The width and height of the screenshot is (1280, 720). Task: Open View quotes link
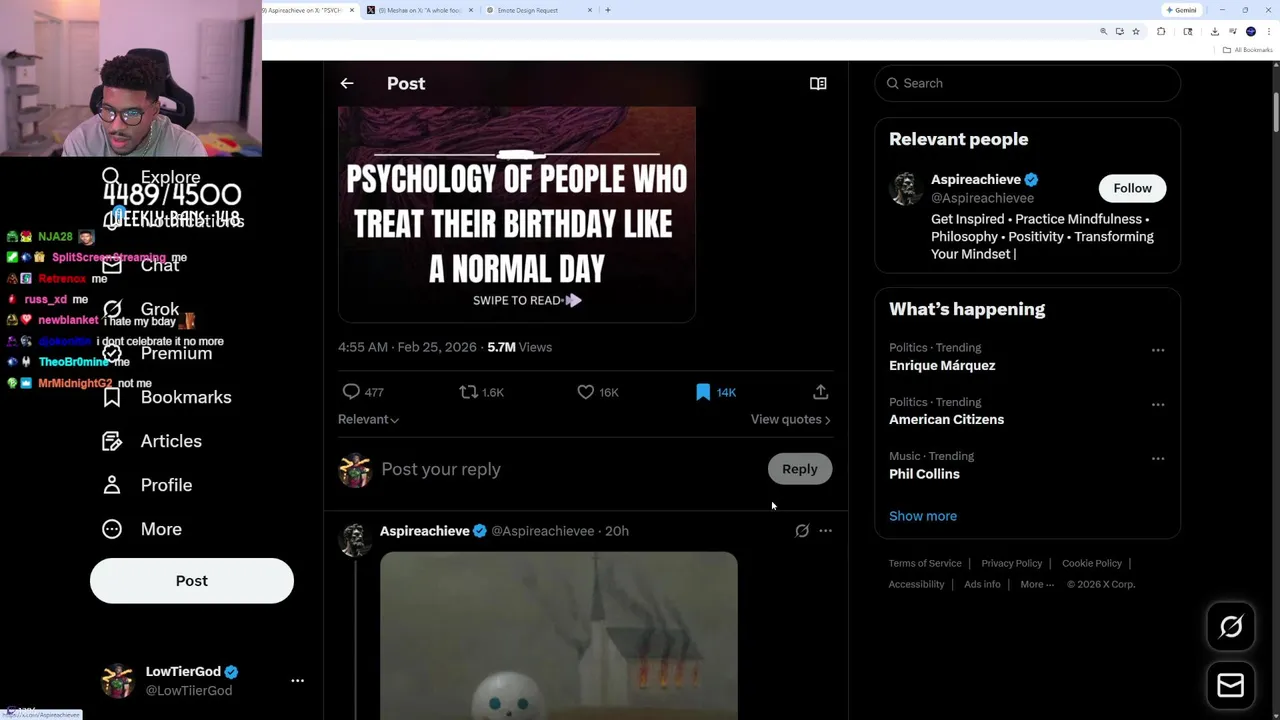click(790, 419)
